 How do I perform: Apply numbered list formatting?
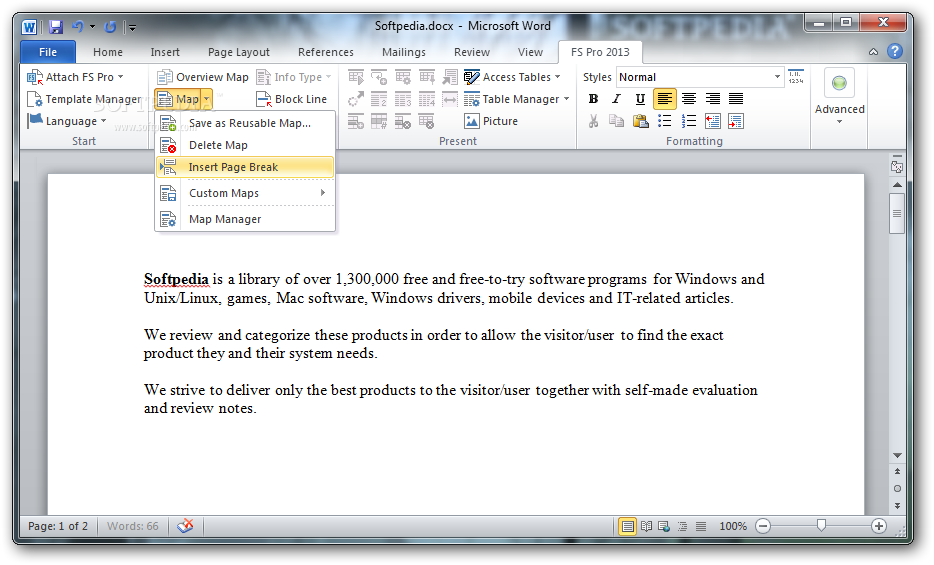[689, 121]
